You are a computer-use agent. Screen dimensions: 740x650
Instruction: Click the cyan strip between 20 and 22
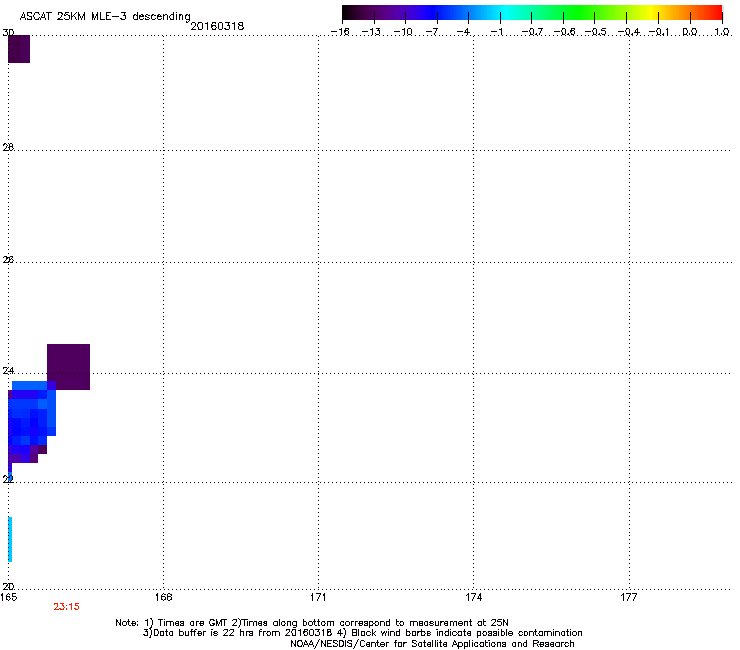[x=10, y=539]
